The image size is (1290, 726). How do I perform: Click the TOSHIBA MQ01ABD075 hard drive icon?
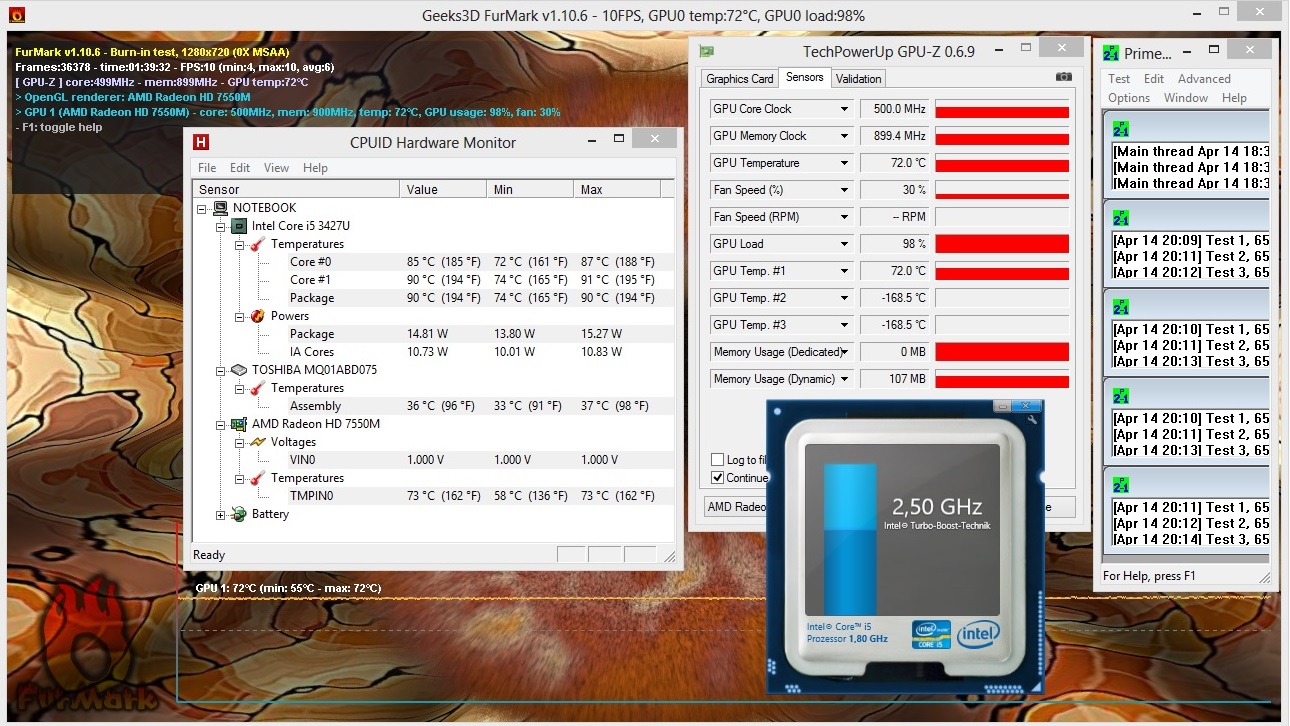click(x=239, y=370)
